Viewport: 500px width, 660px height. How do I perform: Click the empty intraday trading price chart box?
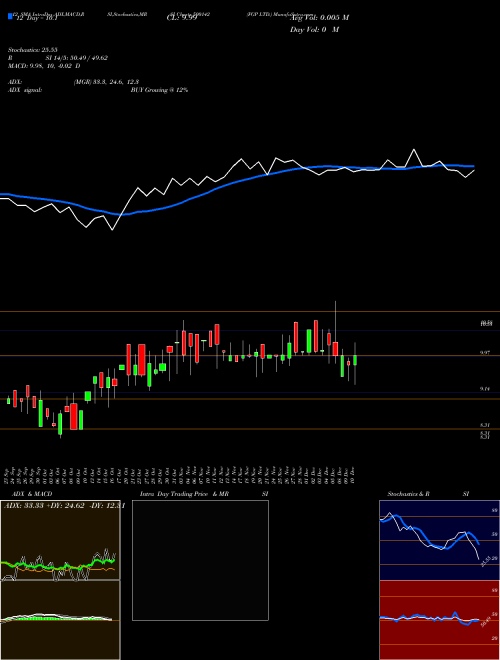[x=200, y=560]
